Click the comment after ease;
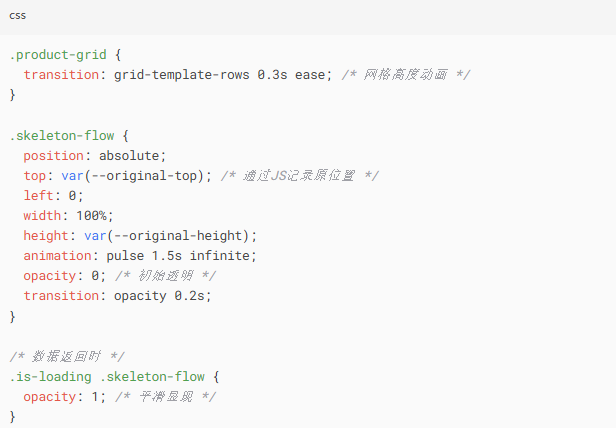Image resolution: width=616 pixels, height=428 pixels. pos(406,75)
